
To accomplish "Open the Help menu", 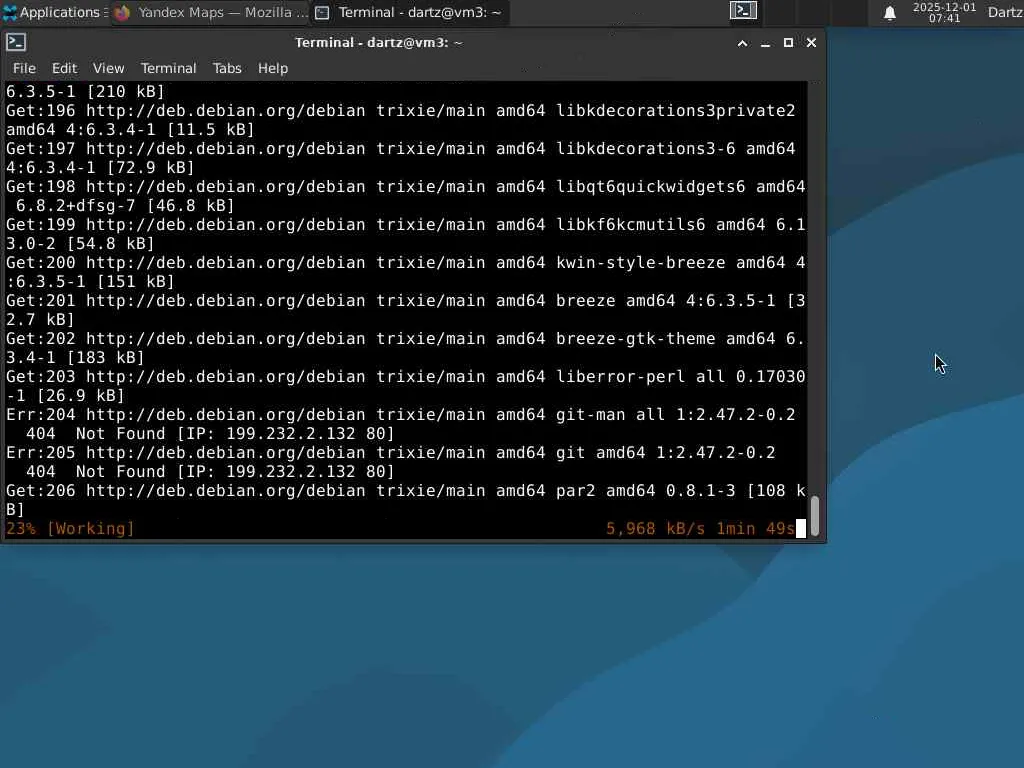I will click(x=272, y=68).
